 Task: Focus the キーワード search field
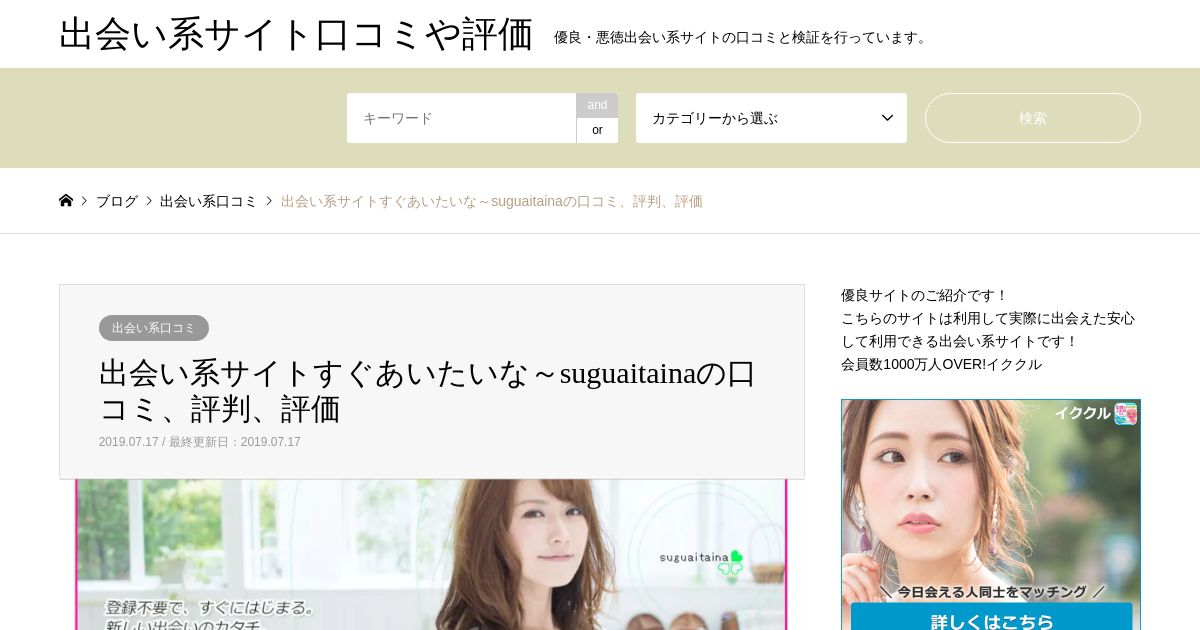(x=461, y=118)
